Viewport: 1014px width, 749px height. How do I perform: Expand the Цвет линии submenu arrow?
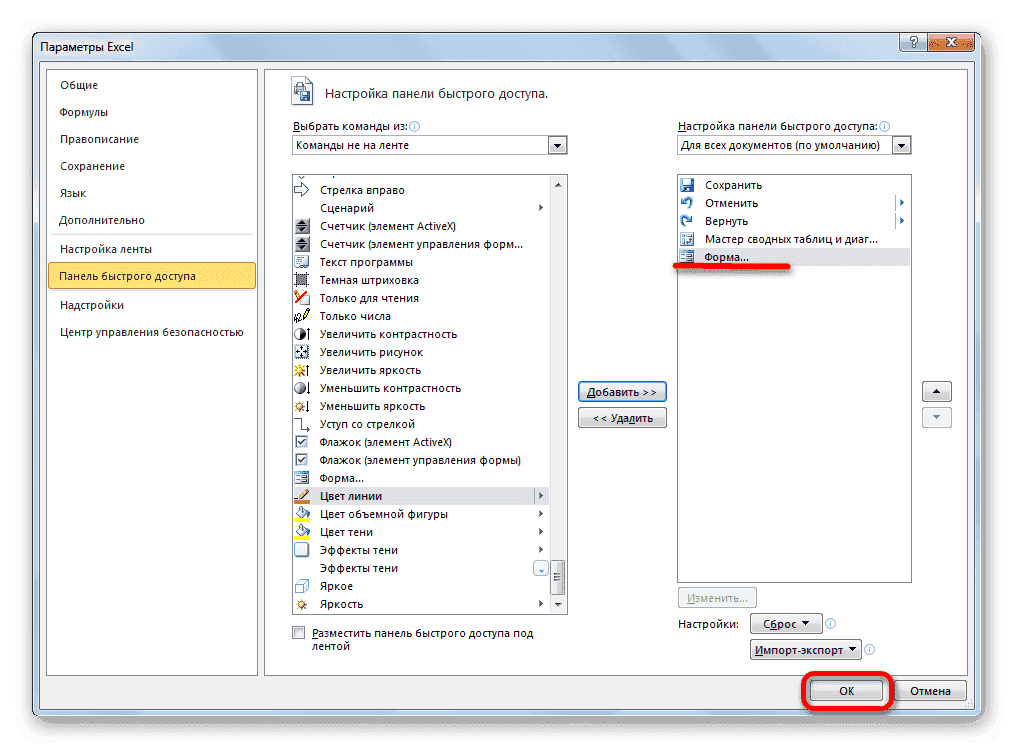coord(541,496)
